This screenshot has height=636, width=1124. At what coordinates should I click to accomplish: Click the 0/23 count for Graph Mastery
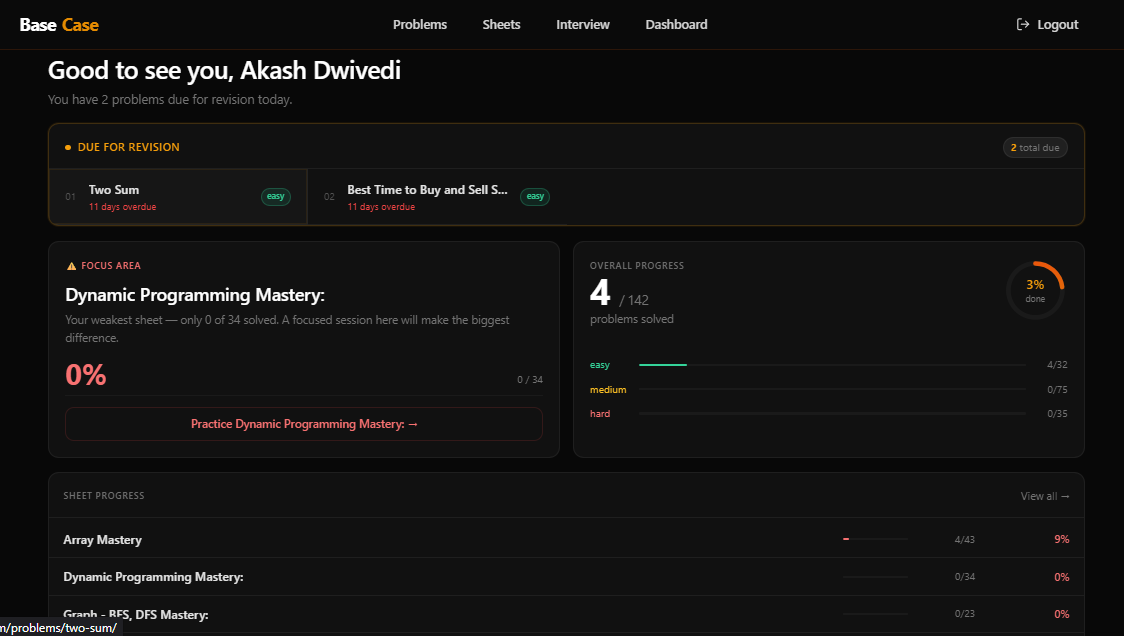pos(964,614)
